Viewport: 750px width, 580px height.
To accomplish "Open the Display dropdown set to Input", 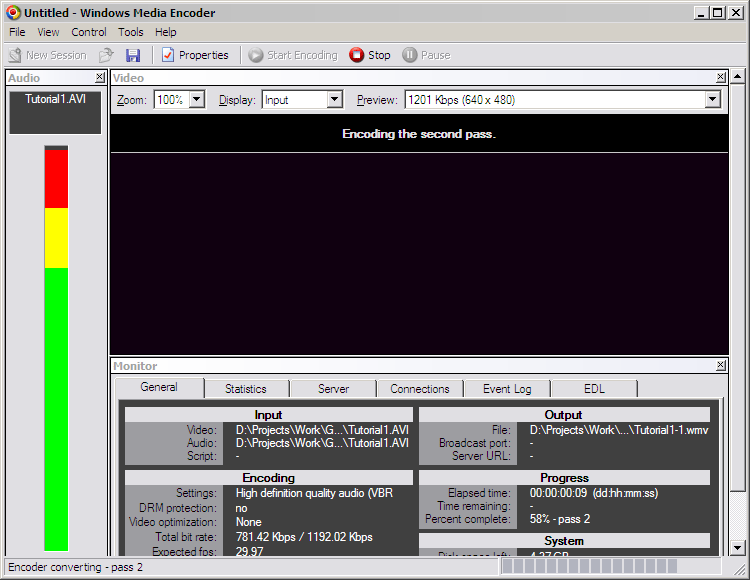I will (x=335, y=100).
